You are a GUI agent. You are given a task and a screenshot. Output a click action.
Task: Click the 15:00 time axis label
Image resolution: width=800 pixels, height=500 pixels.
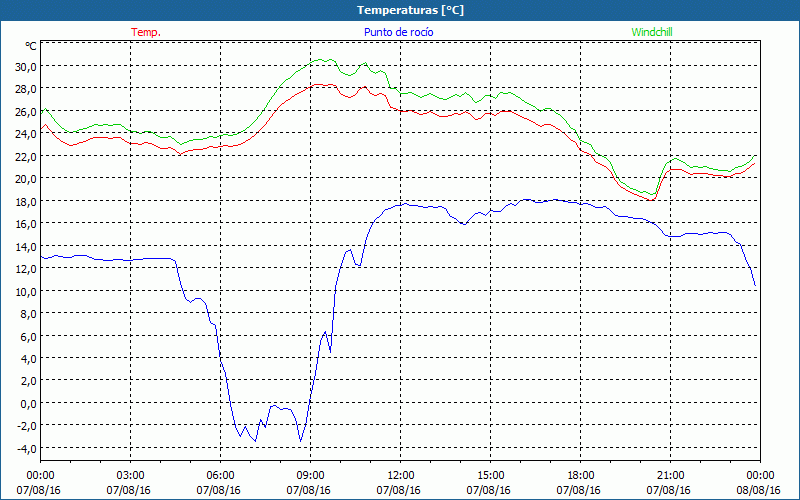pos(490,476)
